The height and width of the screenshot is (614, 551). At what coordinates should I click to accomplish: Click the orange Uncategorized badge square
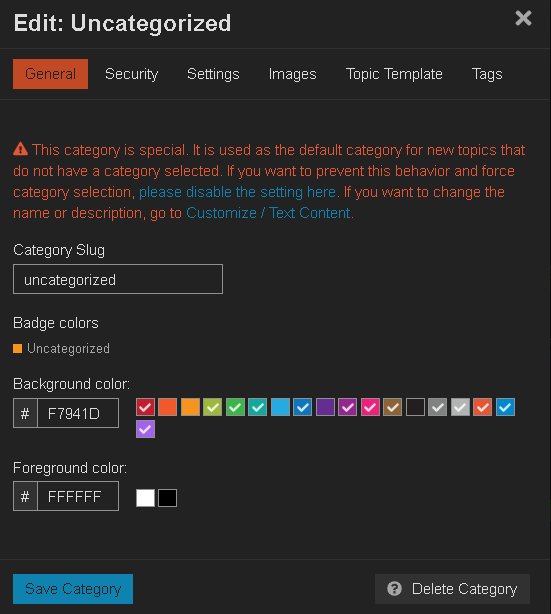(x=18, y=349)
